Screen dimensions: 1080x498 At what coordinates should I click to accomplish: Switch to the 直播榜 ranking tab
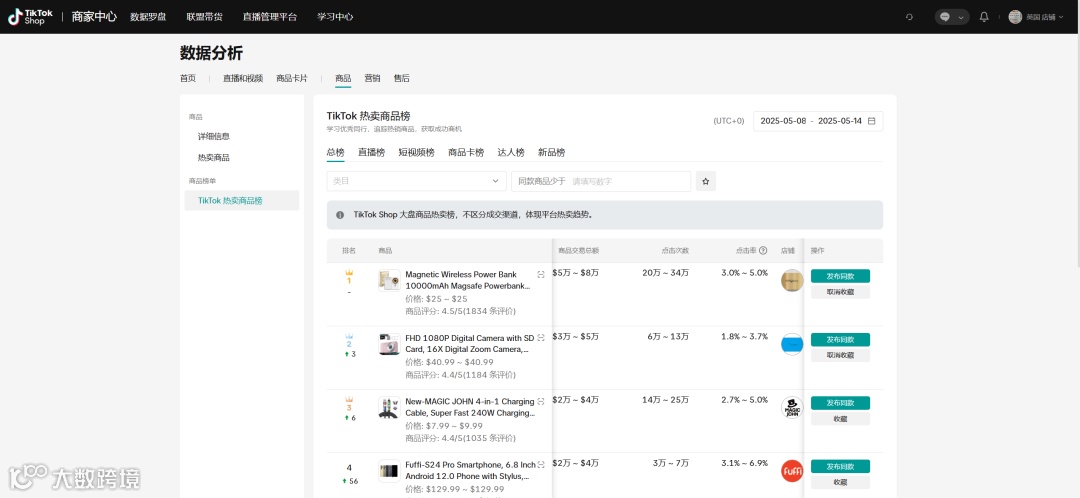(371, 152)
